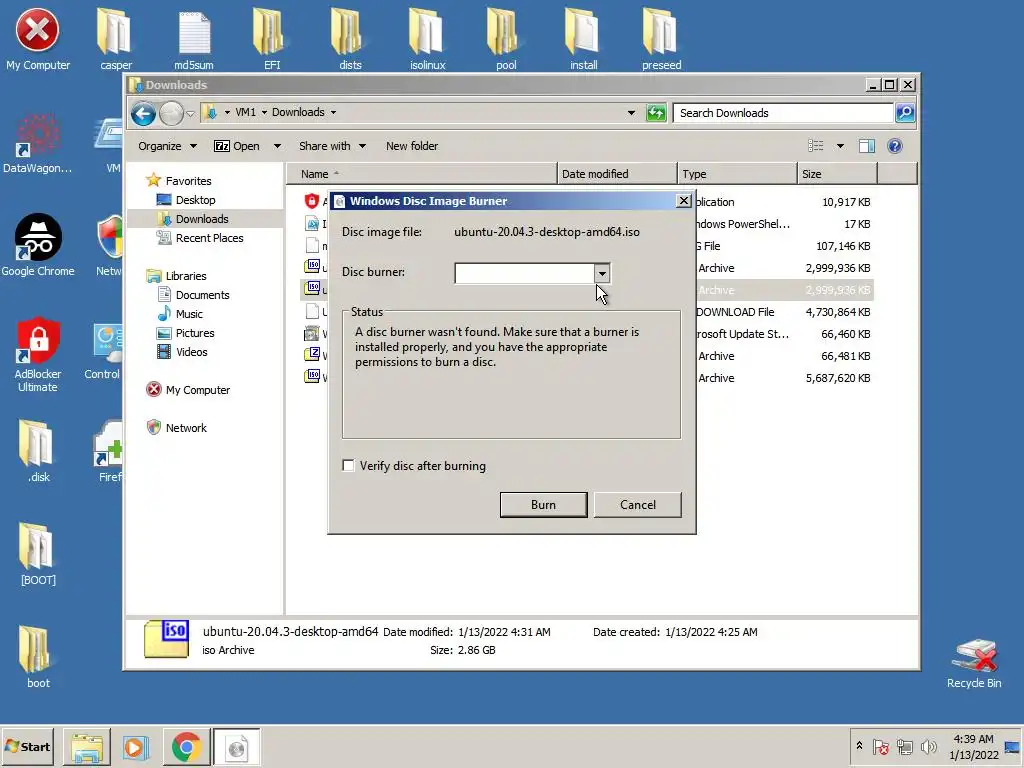Viewport: 1024px width, 768px height.
Task: Open Windows Explorer from taskbar
Action: pyautogui.click(x=86, y=747)
